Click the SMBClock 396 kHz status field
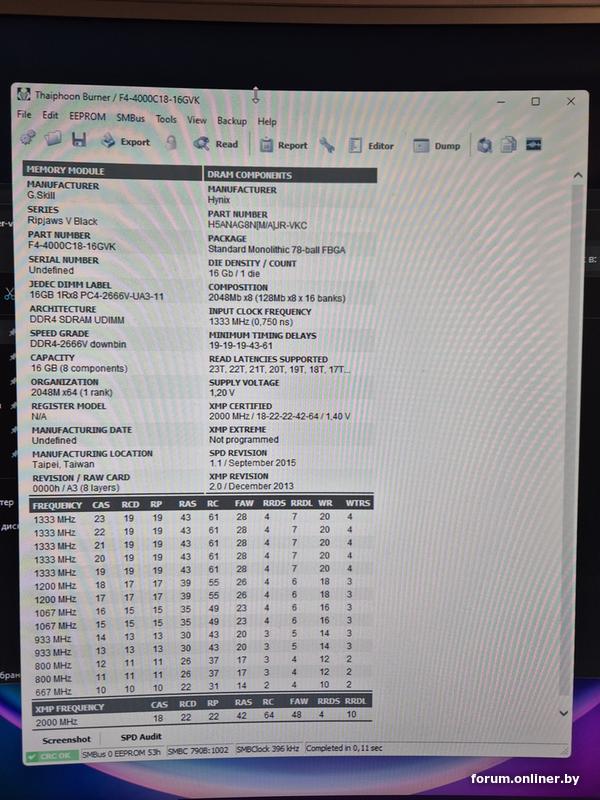The image size is (600, 800). pyautogui.click(x=267, y=749)
